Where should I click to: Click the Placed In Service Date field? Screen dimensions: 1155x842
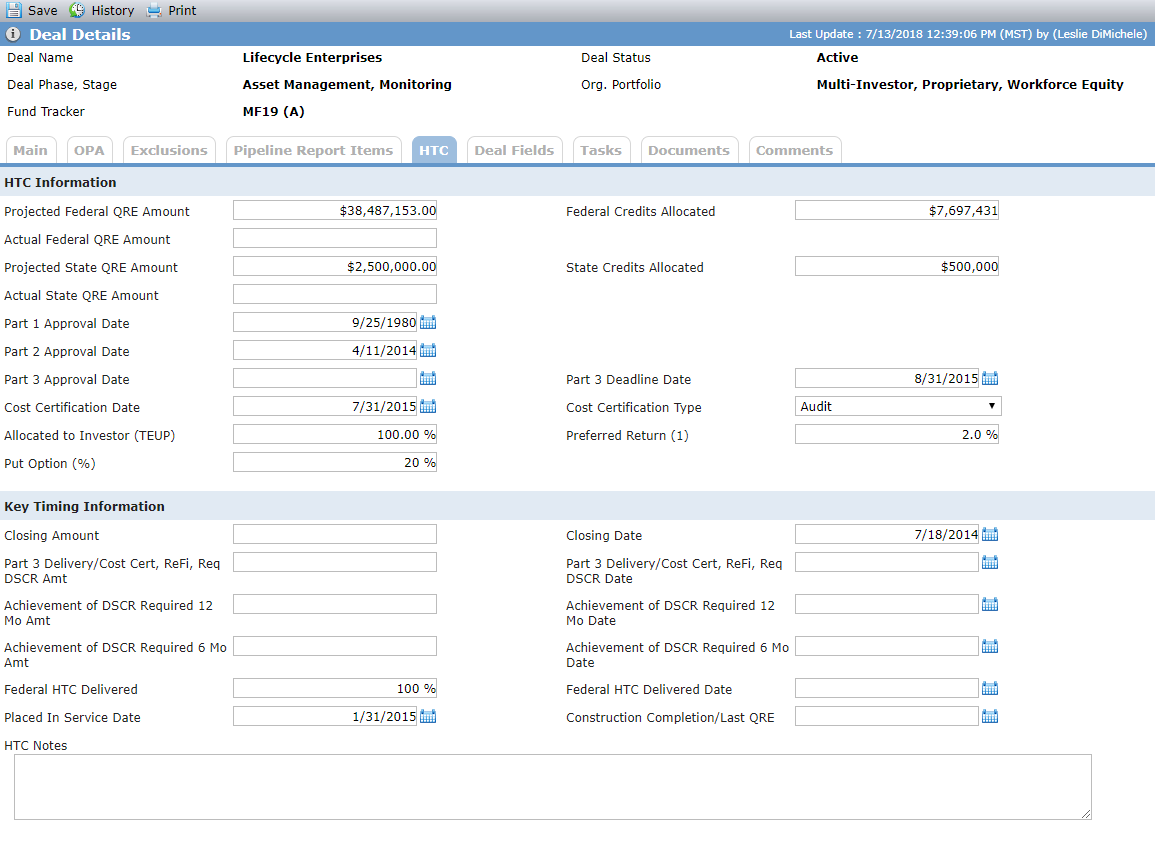click(325, 717)
